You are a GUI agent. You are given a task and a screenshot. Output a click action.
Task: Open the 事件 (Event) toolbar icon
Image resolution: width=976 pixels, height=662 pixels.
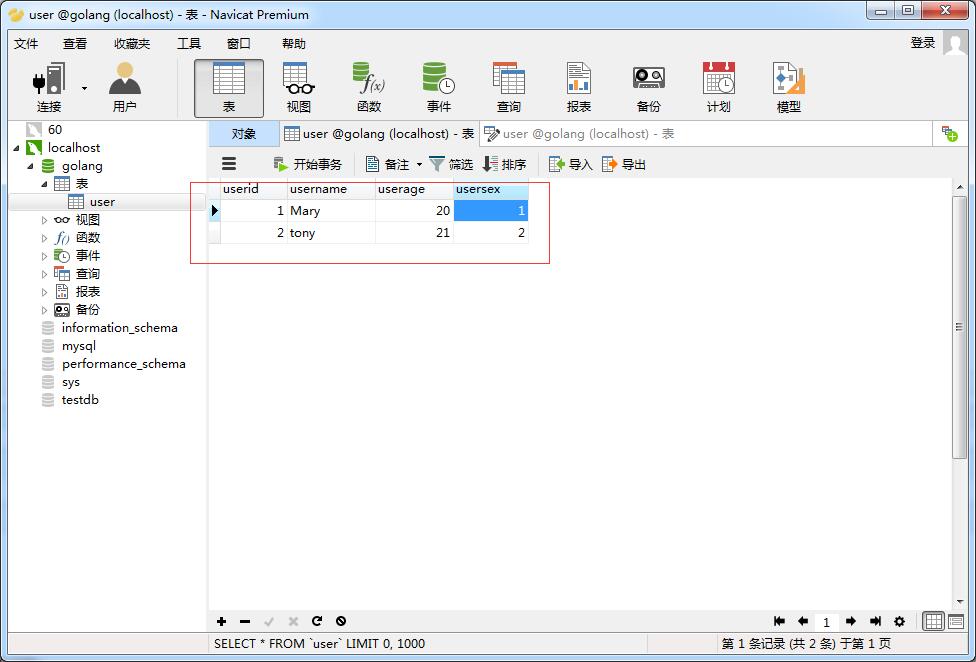438,87
